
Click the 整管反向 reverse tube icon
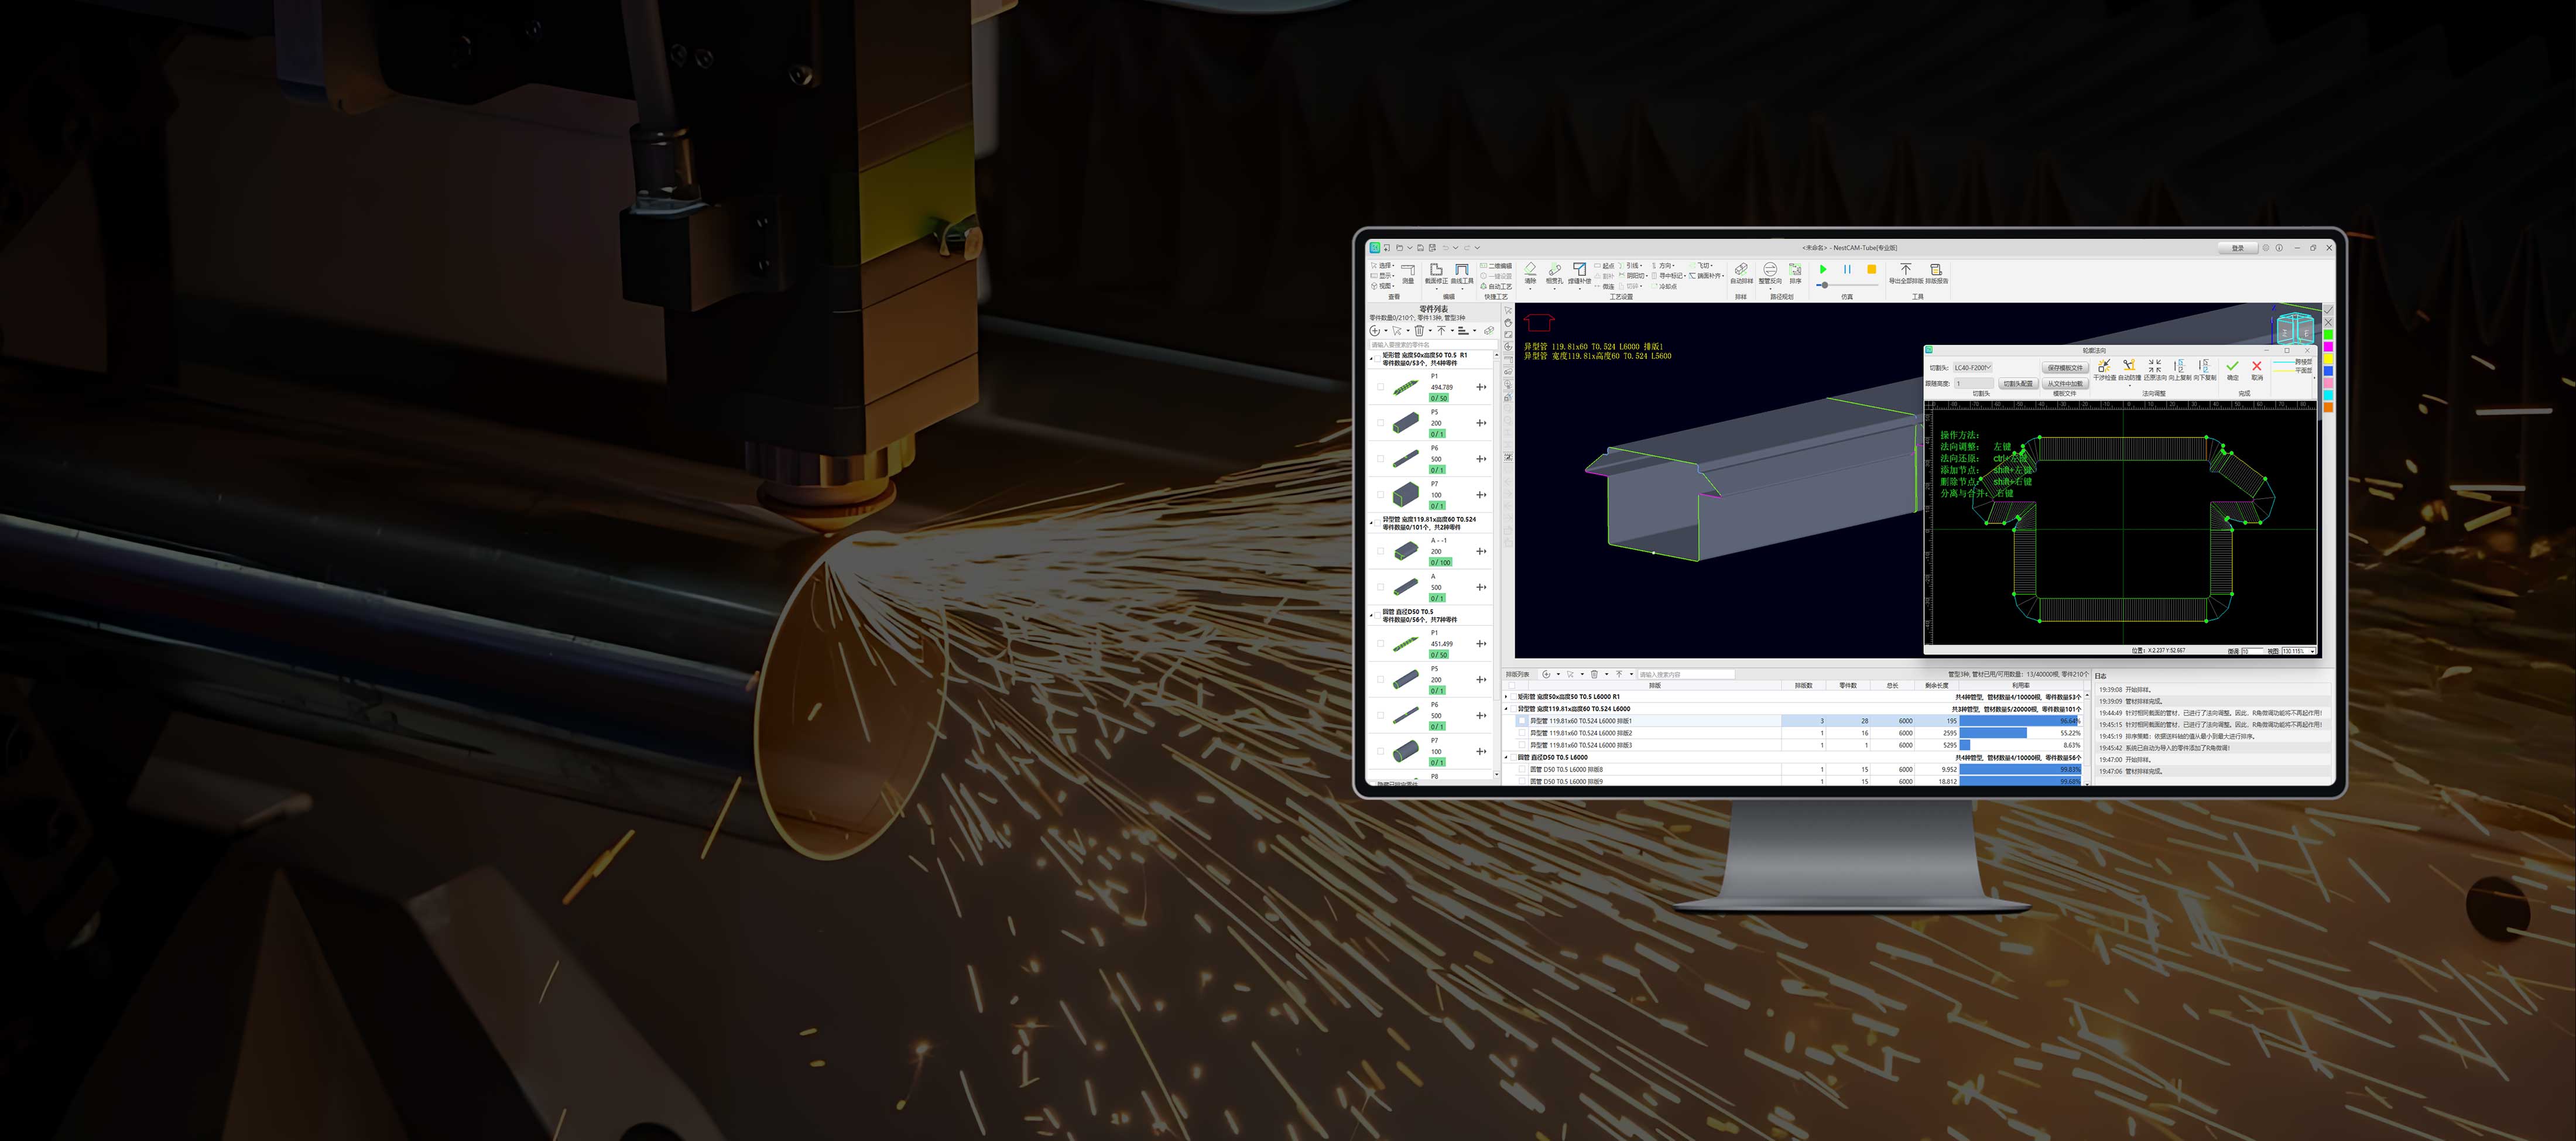point(1770,269)
